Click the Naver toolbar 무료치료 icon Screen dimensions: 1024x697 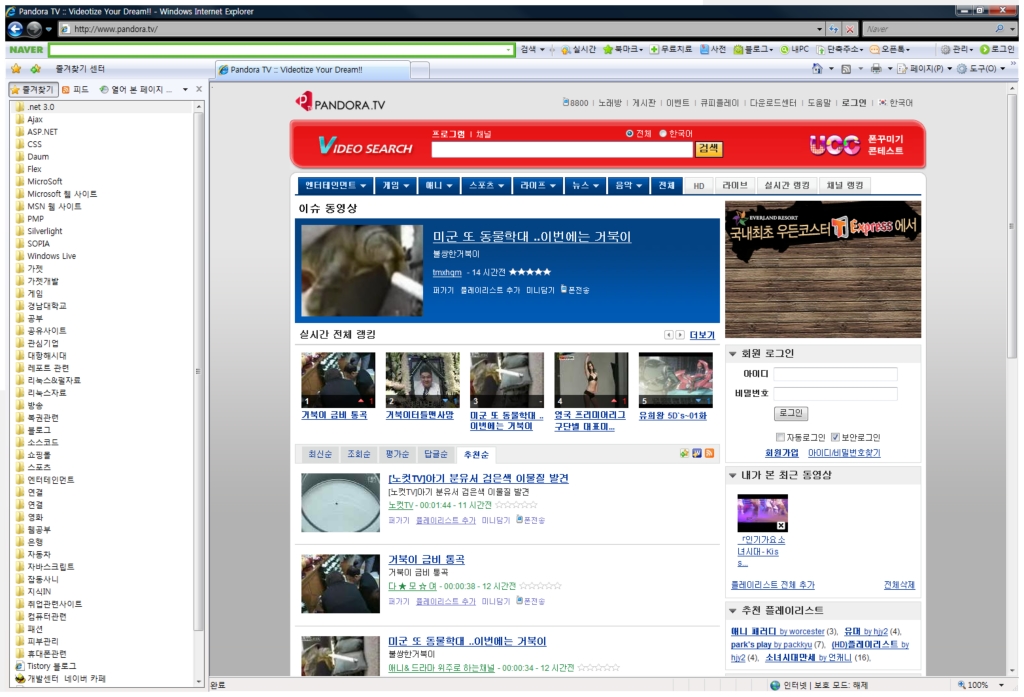pyautogui.click(x=671, y=50)
